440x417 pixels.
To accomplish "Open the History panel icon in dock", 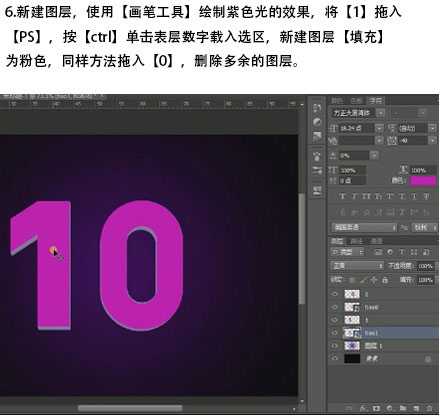I will (317, 108).
